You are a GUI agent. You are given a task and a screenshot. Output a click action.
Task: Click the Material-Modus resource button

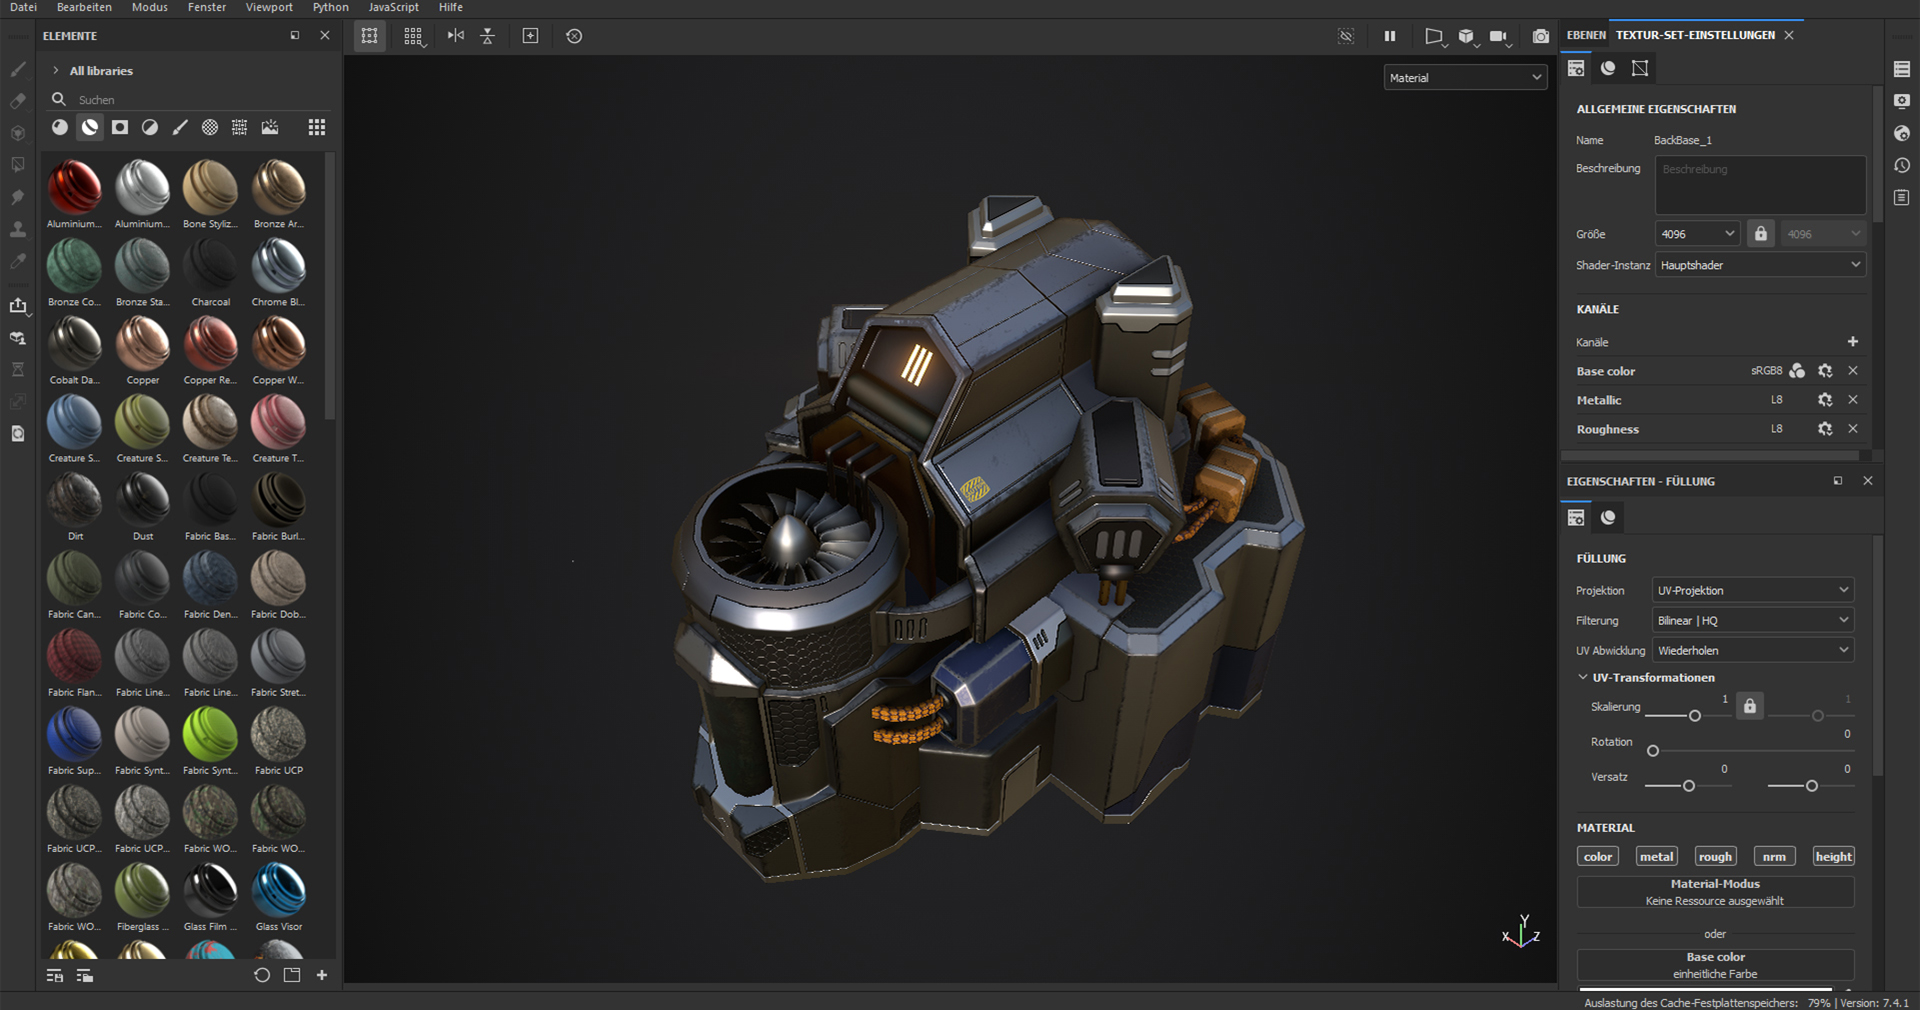(x=1715, y=892)
